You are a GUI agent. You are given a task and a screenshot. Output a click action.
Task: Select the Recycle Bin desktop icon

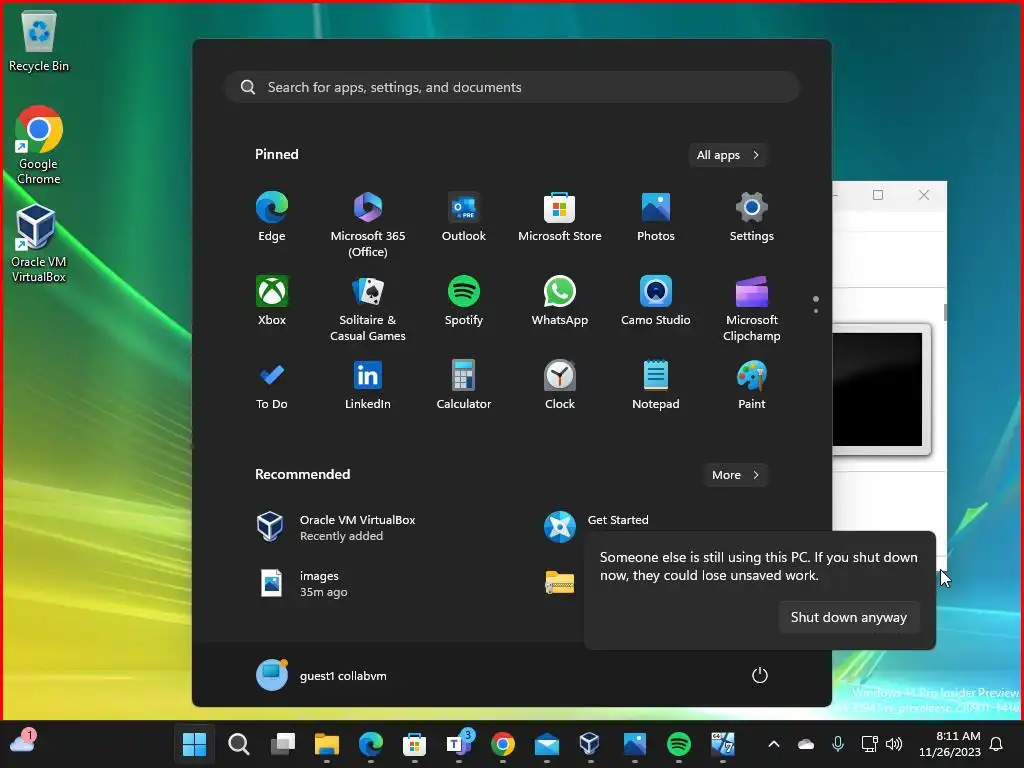click(x=39, y=40)
